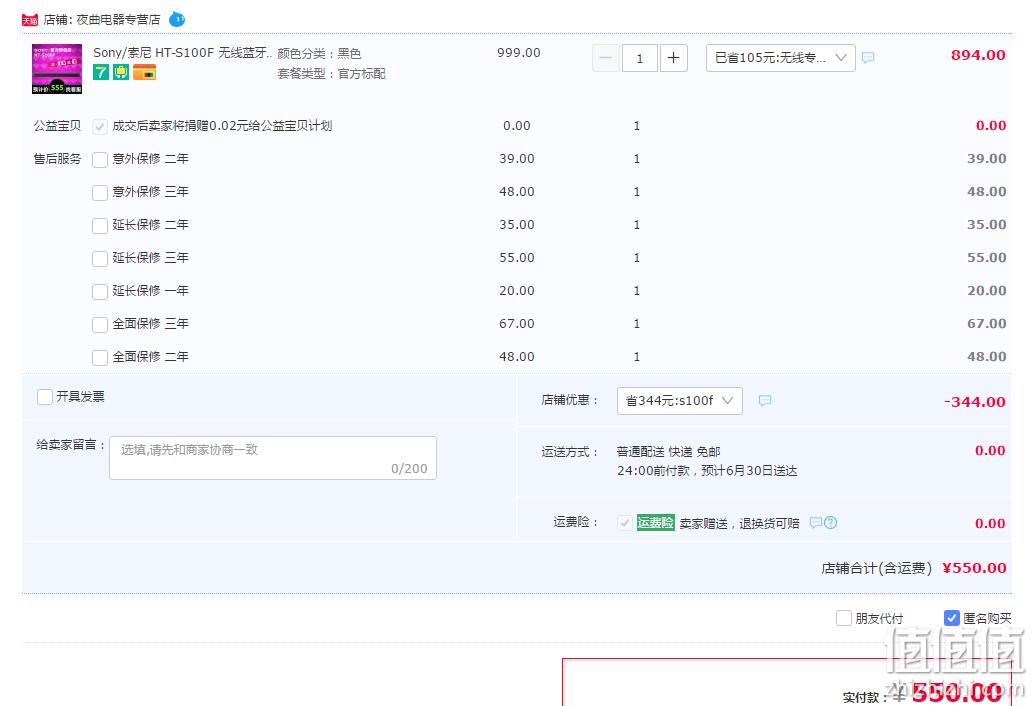The height and width of the screenshot is (706, 1034).
Task: Toggle the 运费险 checkbox
Action: pyautogui.click(x=624, y=523)
